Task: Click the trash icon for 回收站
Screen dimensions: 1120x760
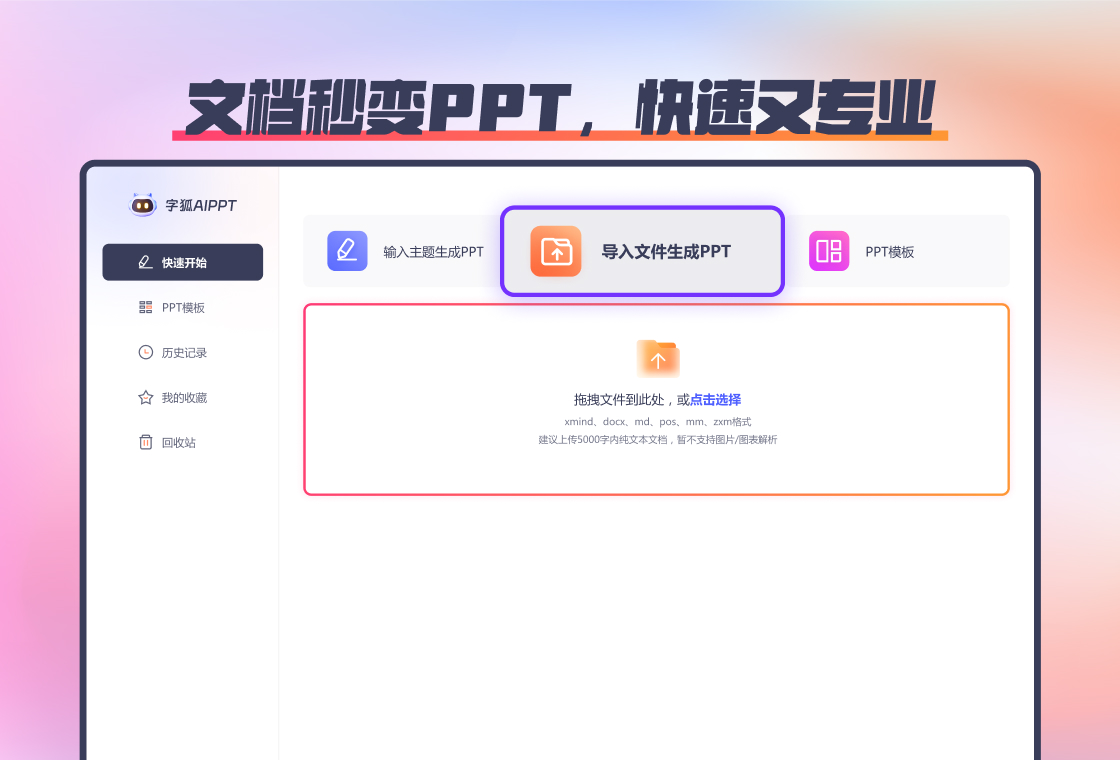Action: click(x=145, y=442)
